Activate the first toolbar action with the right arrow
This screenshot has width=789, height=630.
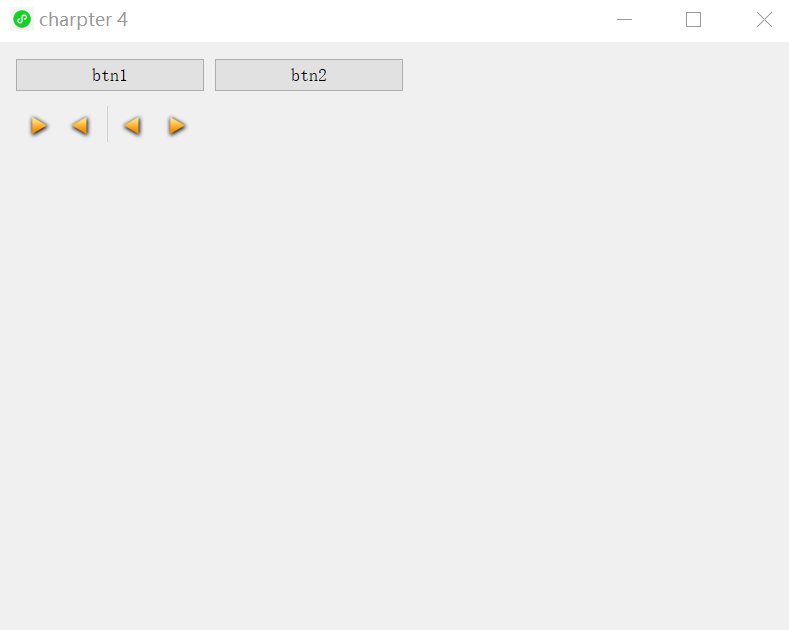pyautogui.click(x=38, y=126)
